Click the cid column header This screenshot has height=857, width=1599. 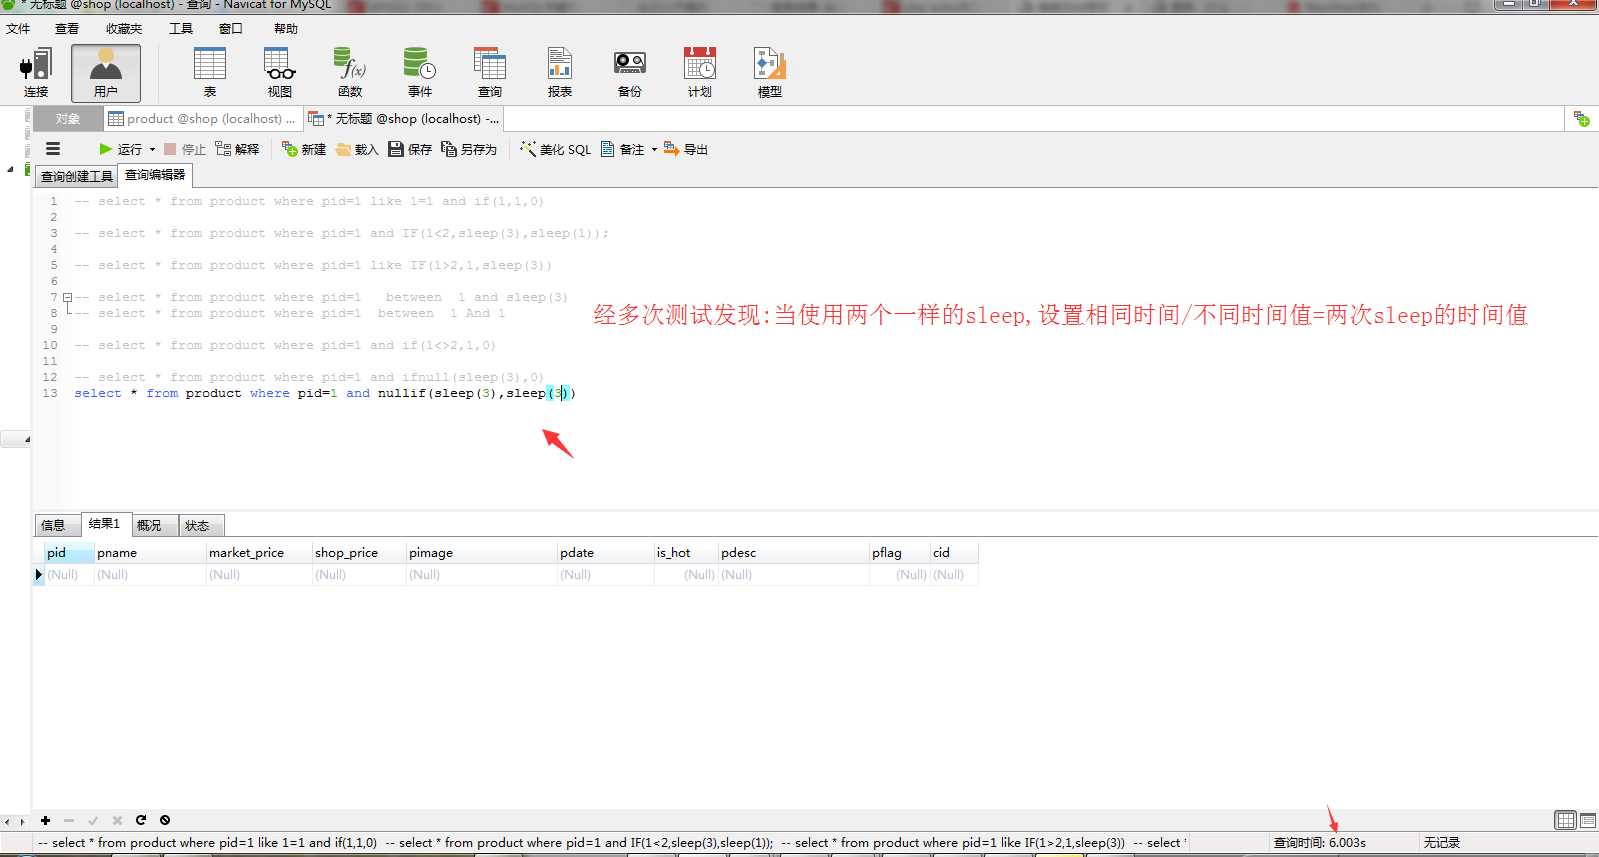click(954, 552)
